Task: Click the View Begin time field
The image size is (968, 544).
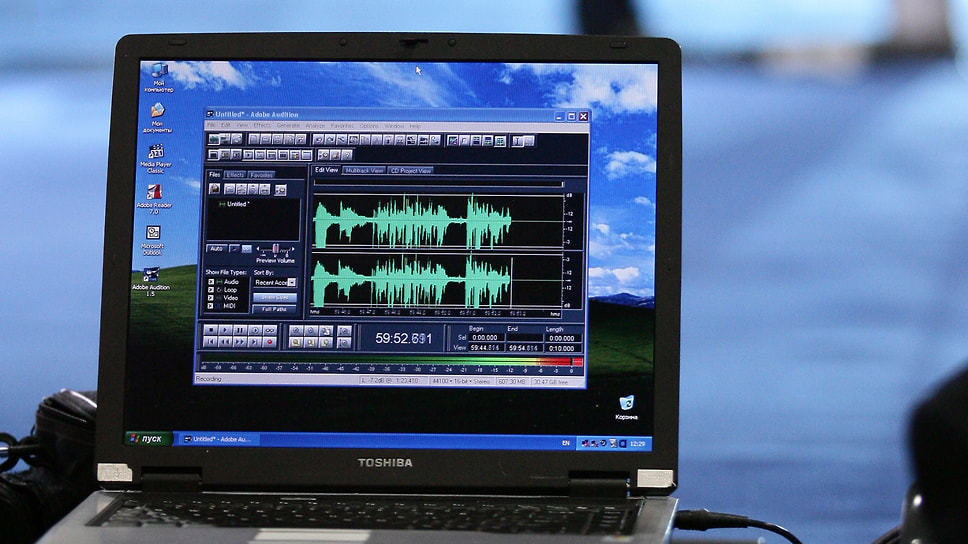Action: [x=485, y=348]
